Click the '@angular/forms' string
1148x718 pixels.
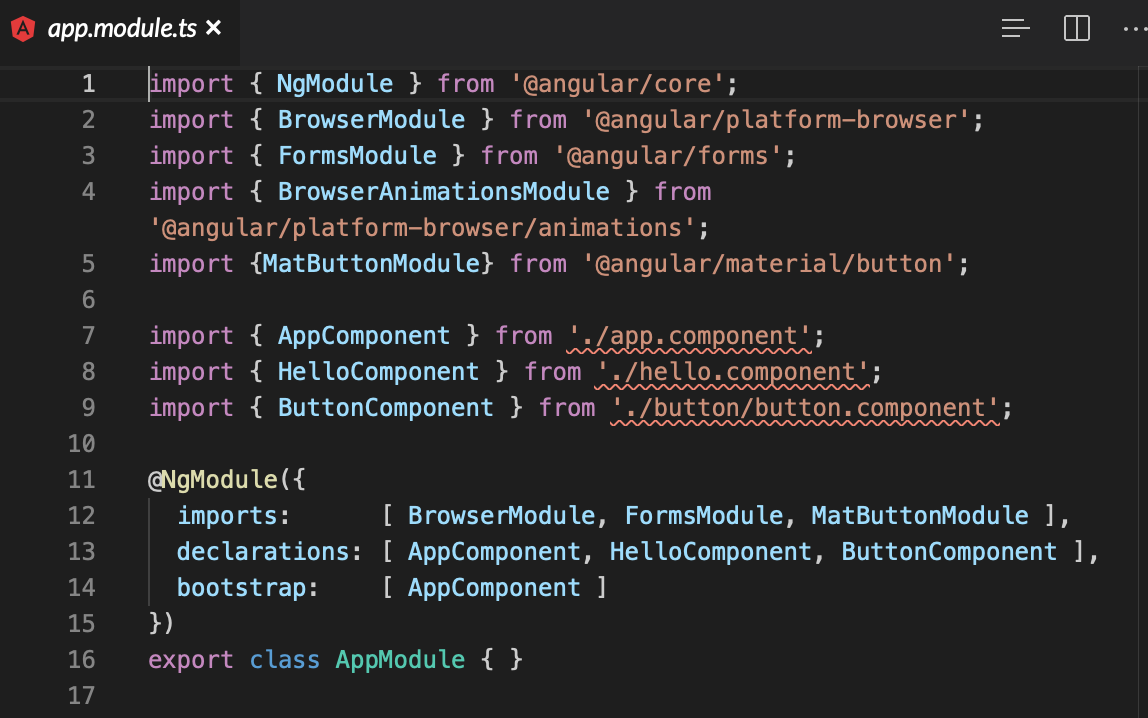(668, 156)
